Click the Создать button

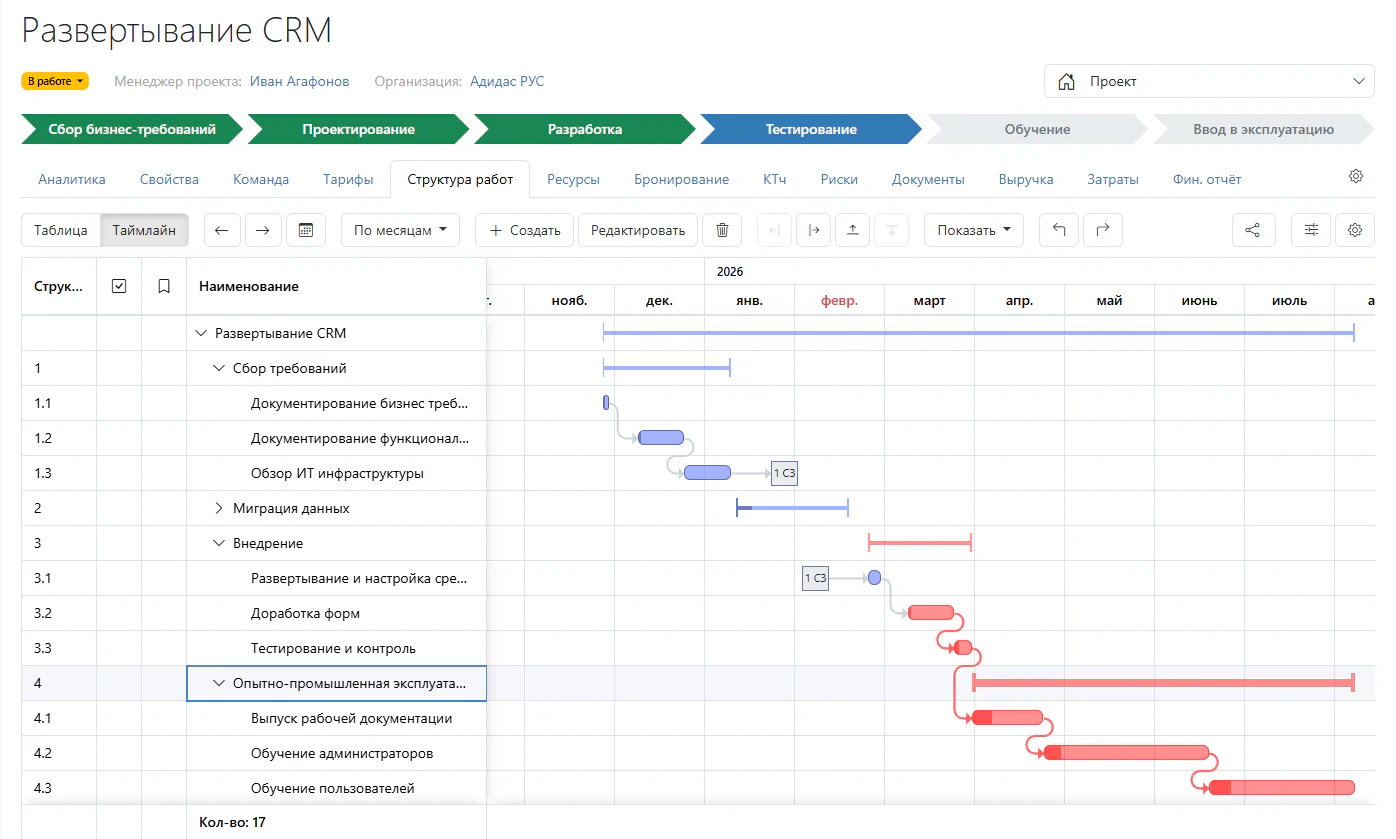(524, 230)
